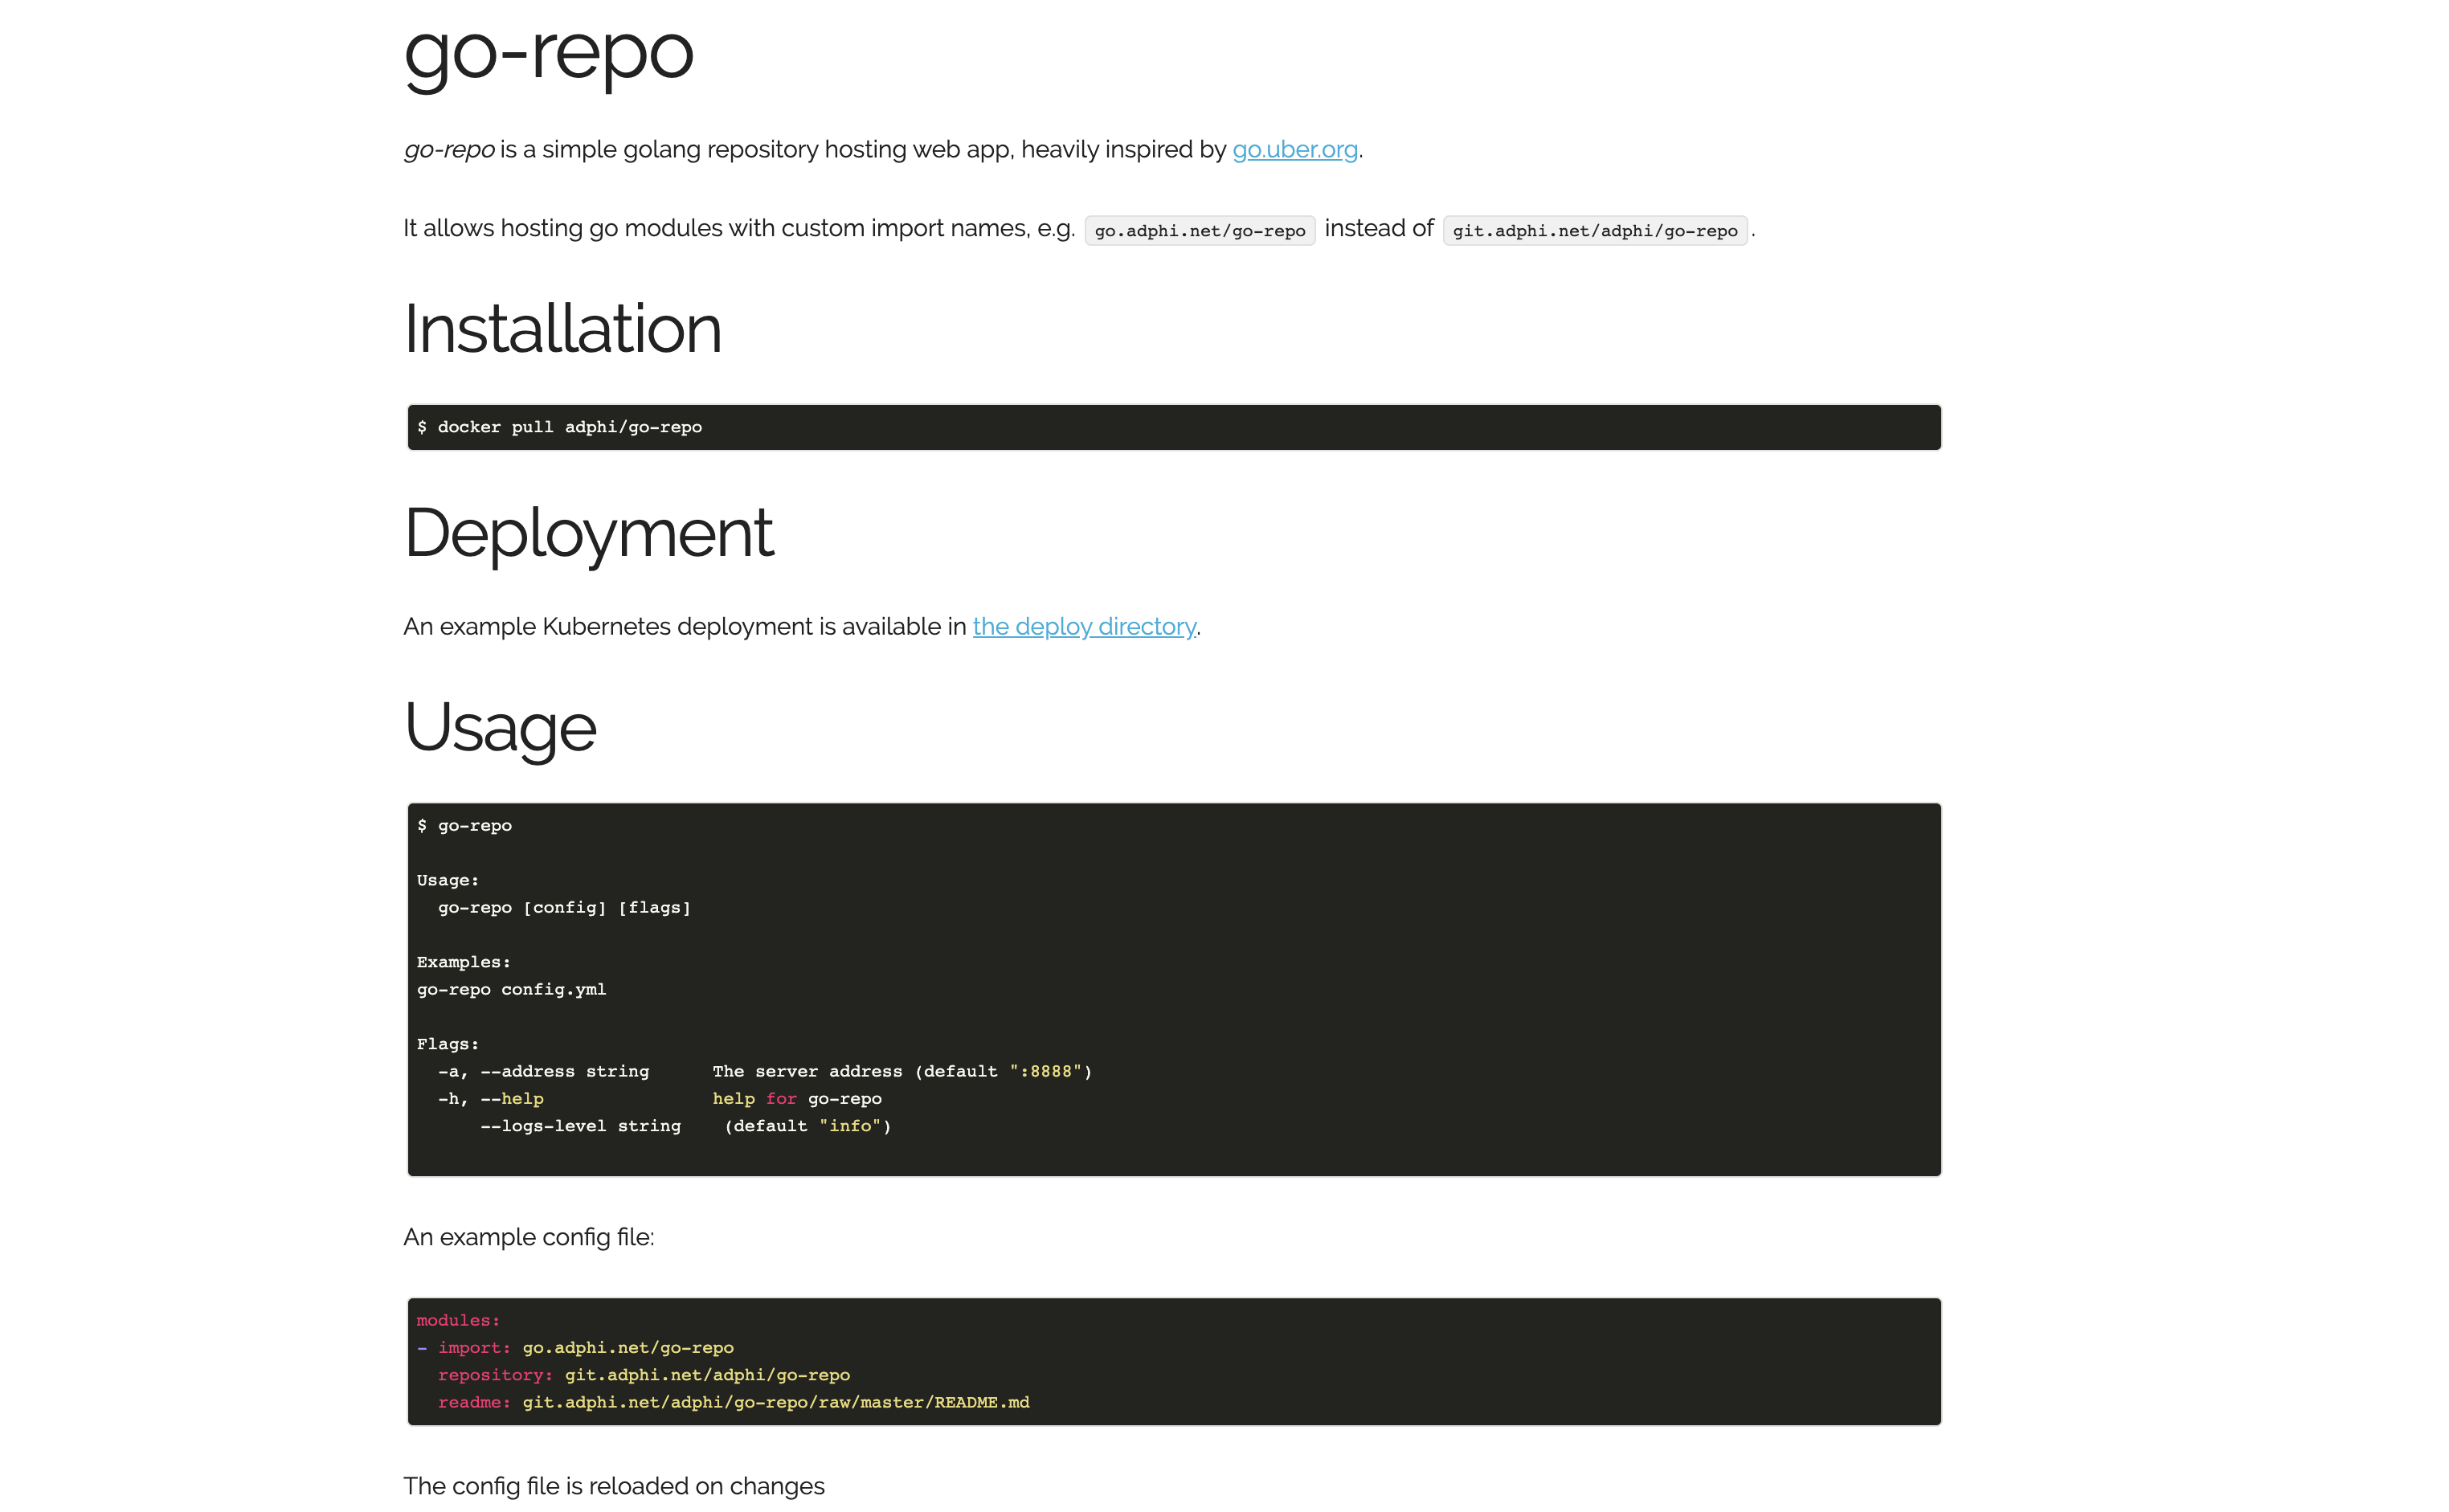This screenshot has width=2449, height=1512.
Task: Click 'The config file is reloaded' sentence
Action: pyautogui.click(x=614, y=1486)
